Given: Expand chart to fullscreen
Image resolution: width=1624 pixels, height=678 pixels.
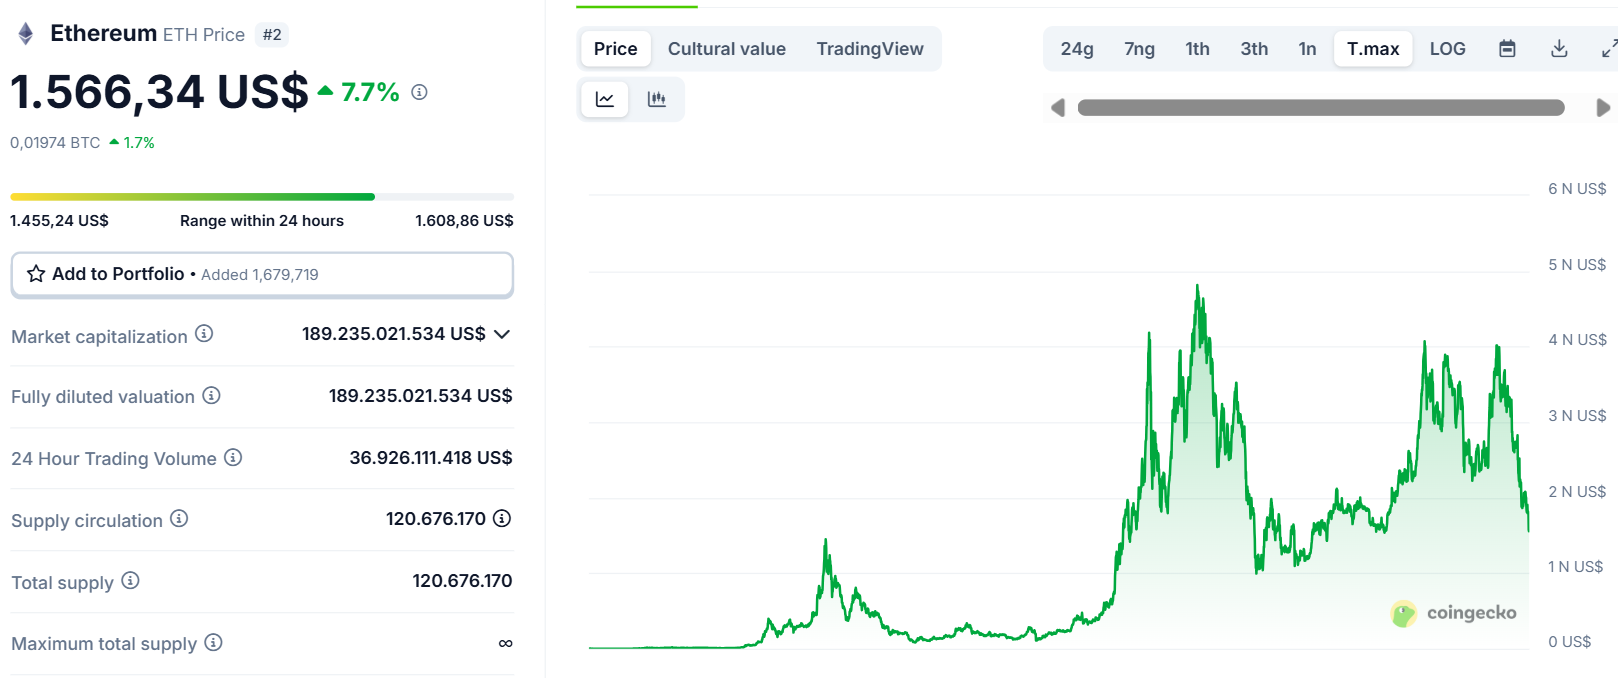Looking at the screenshot, I should [x=1608, y=49].
